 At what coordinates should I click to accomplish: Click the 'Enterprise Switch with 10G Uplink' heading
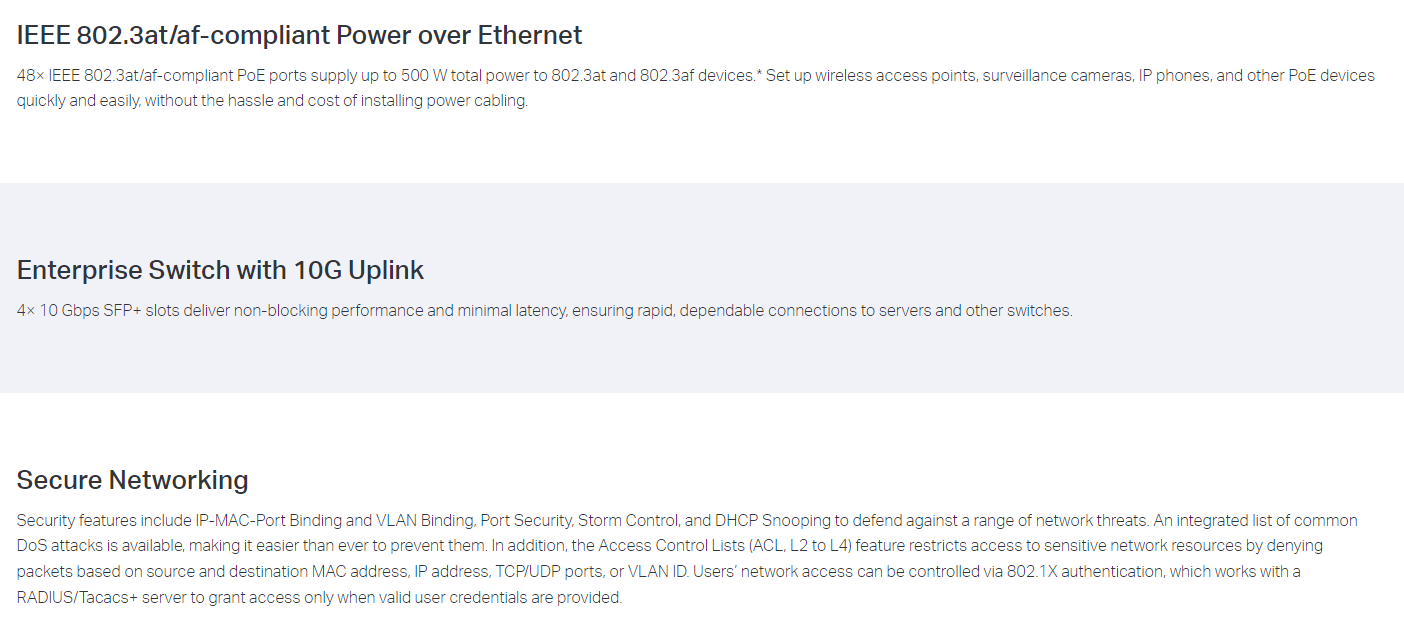tap(220, 270)
